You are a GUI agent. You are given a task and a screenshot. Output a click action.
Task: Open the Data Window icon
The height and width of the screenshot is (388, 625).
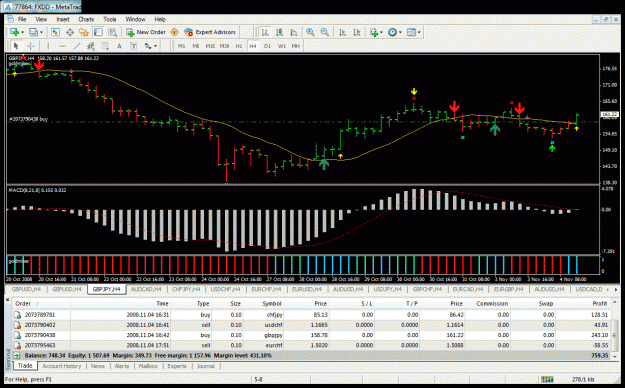click(x=70, y=32)
